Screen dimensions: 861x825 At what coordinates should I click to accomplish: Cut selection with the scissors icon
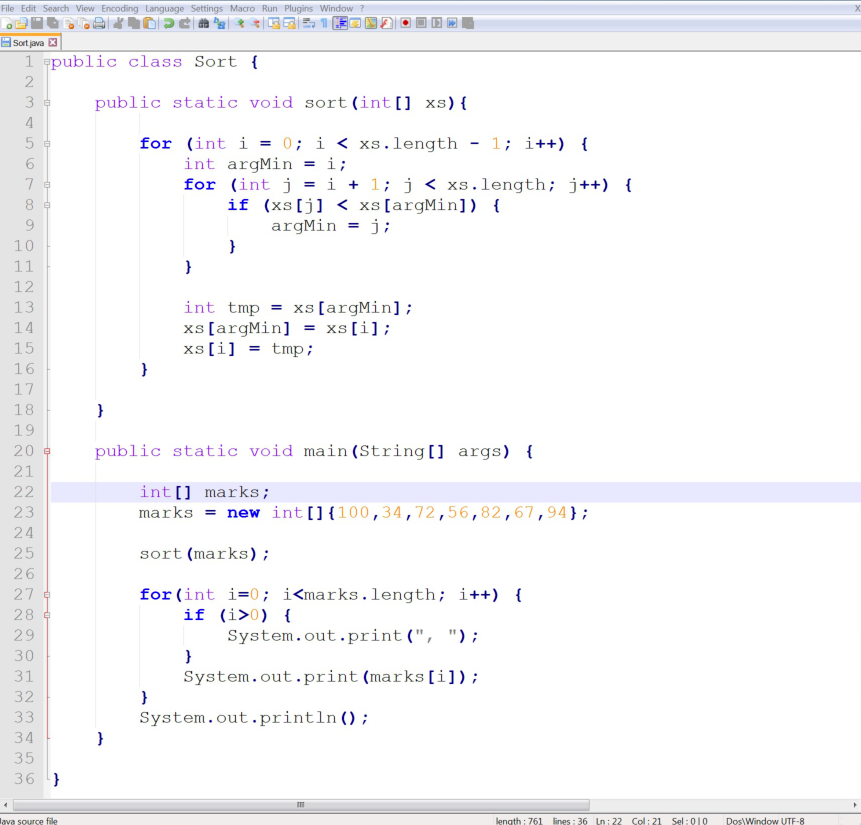118,23
